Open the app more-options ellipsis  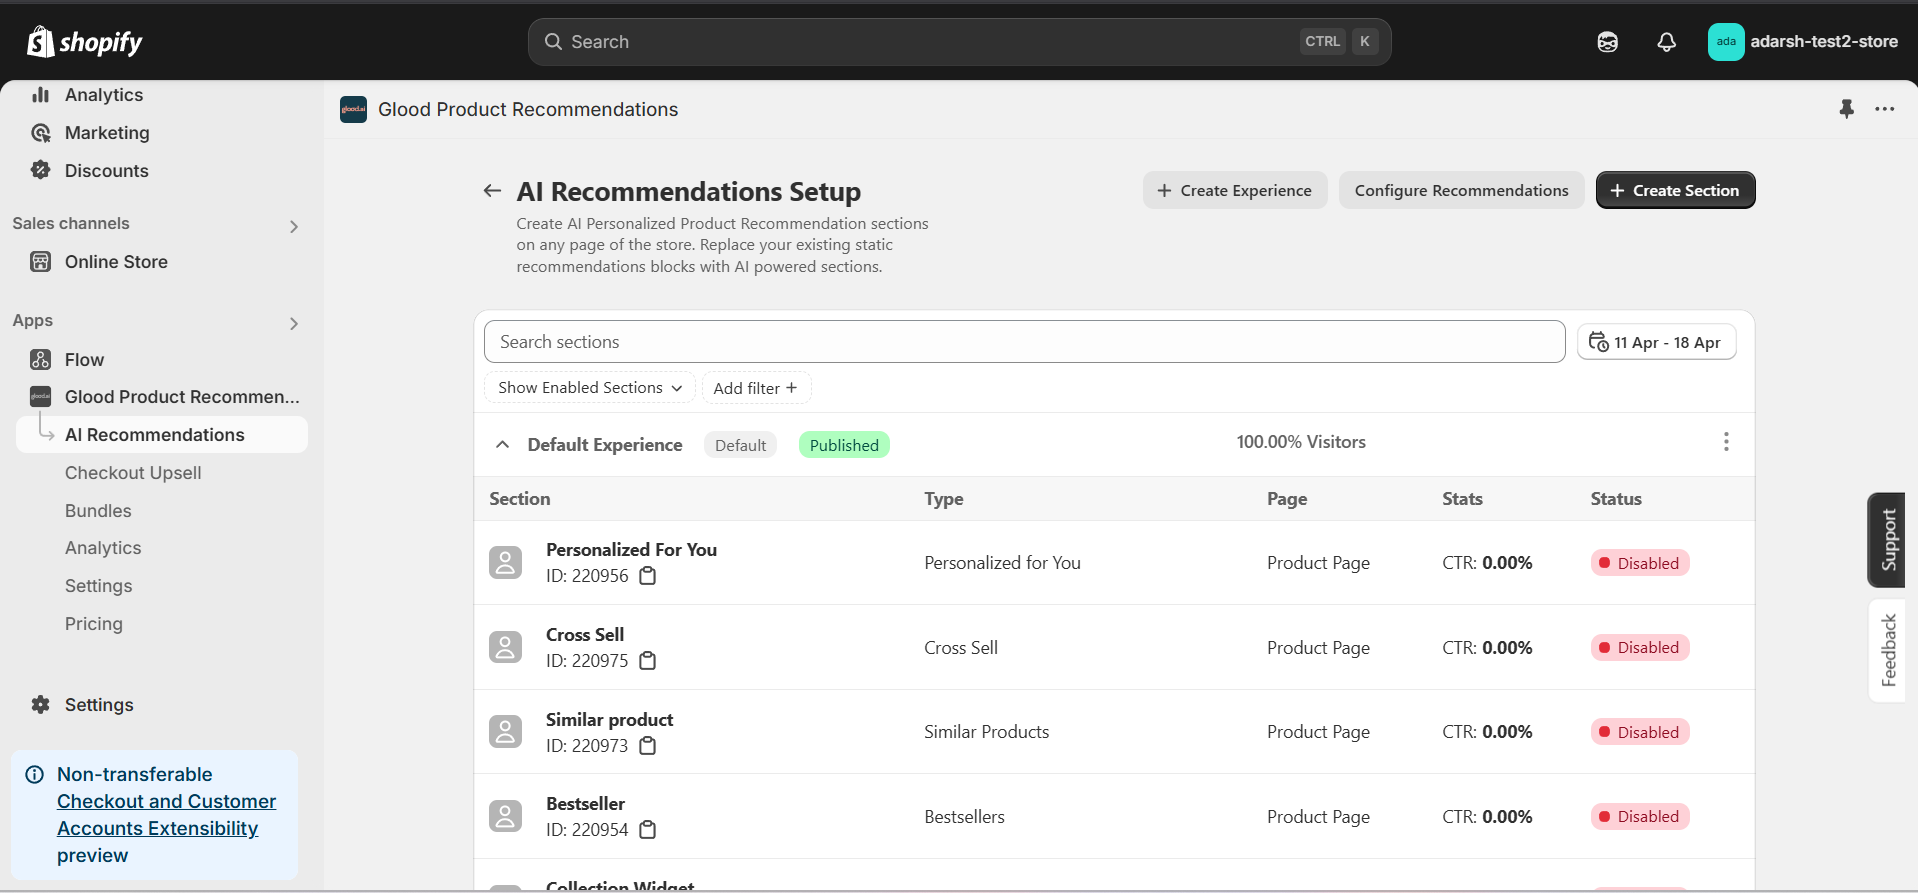tap(1885, 109)
